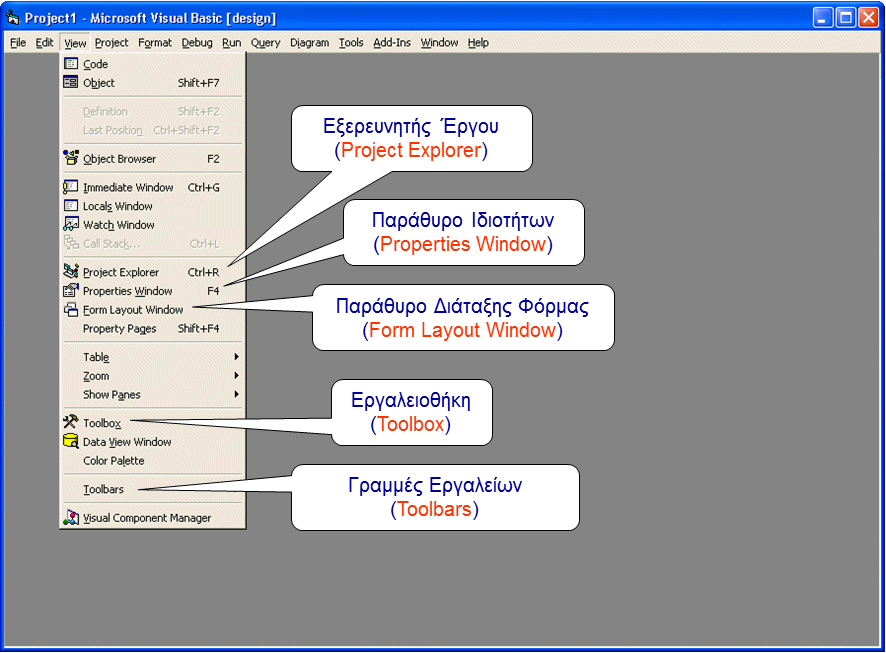
Task: Choose Object Browser from View menu
Action: click(x=153, y=159)
